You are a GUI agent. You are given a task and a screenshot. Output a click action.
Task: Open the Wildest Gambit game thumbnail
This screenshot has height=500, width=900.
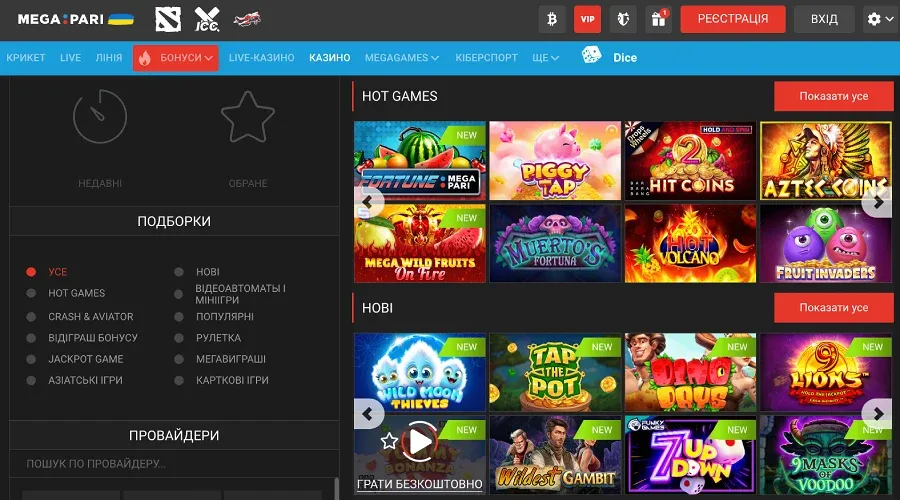(x=555, y=455)
